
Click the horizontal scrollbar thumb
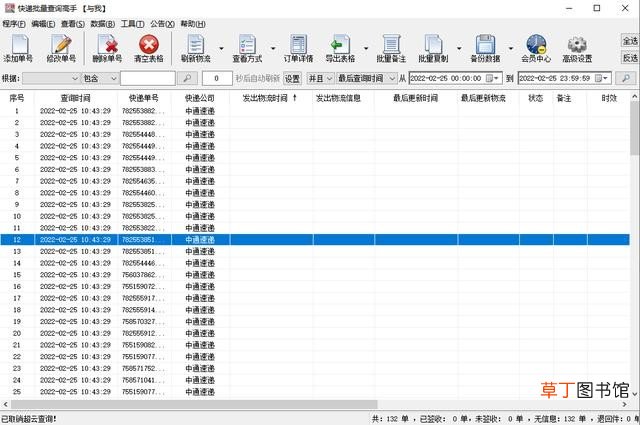click(194, 404)
